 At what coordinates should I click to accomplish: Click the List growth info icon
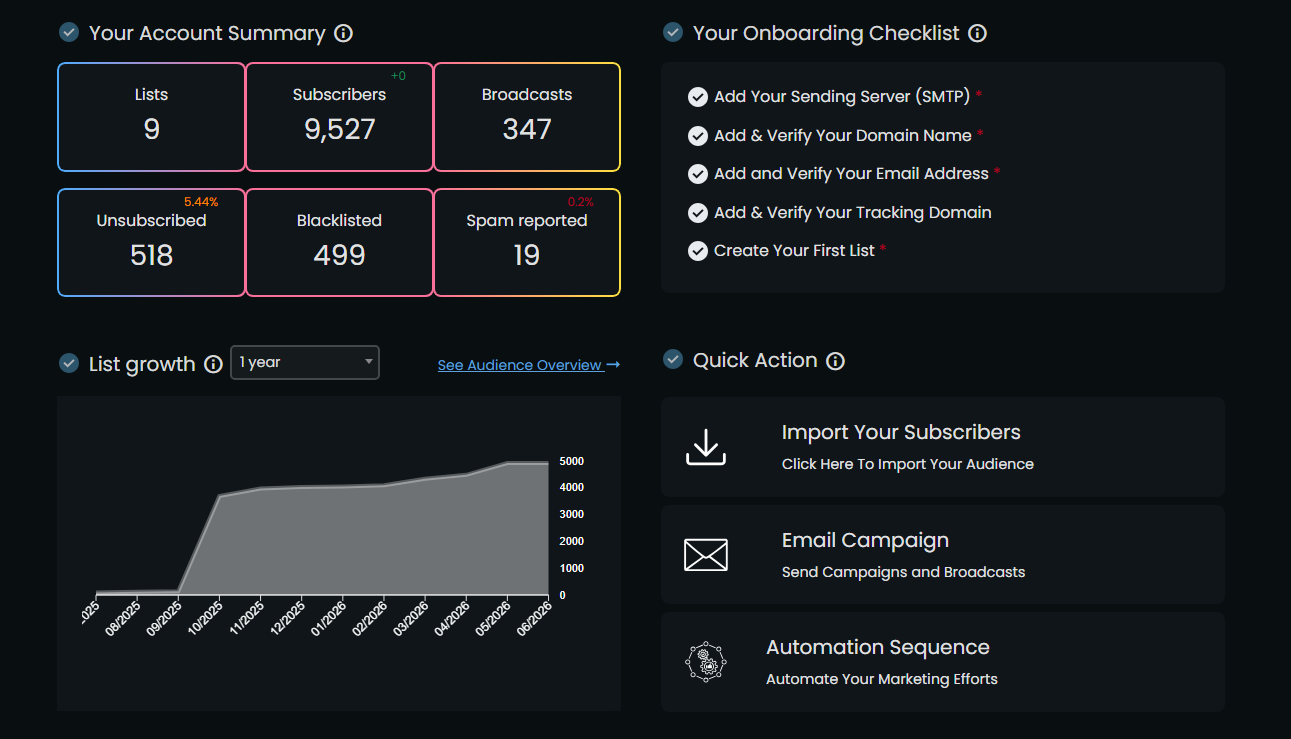point(213,364)
